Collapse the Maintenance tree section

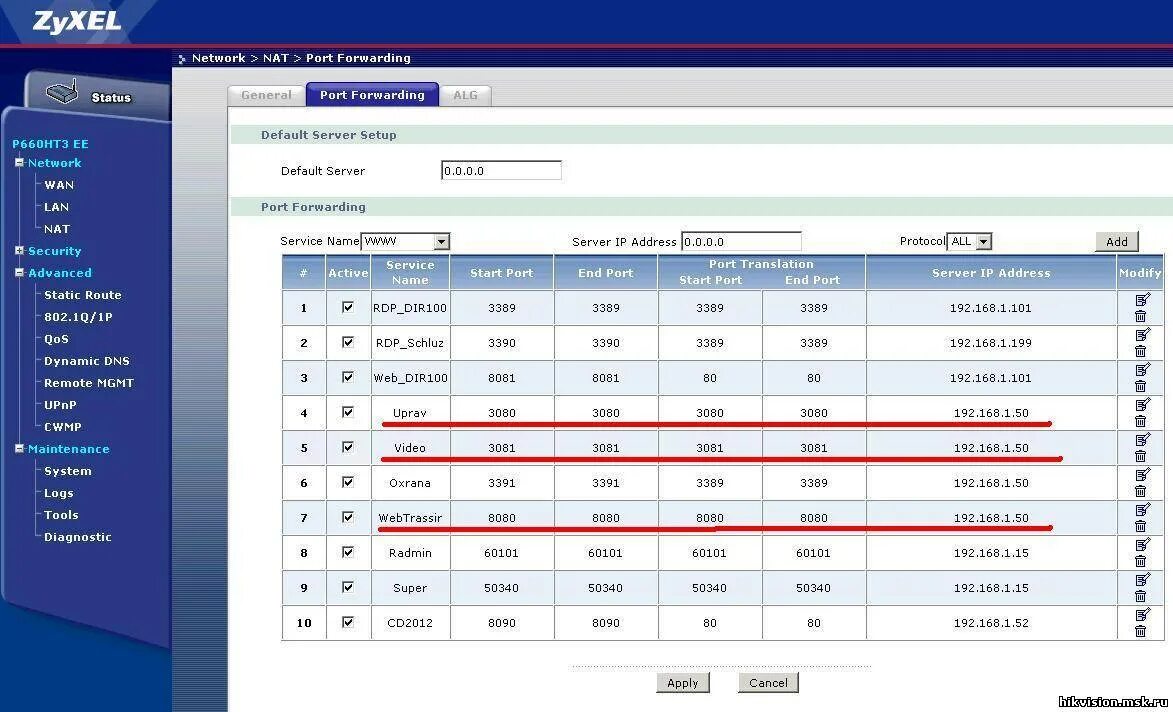[x=19, y=449]
